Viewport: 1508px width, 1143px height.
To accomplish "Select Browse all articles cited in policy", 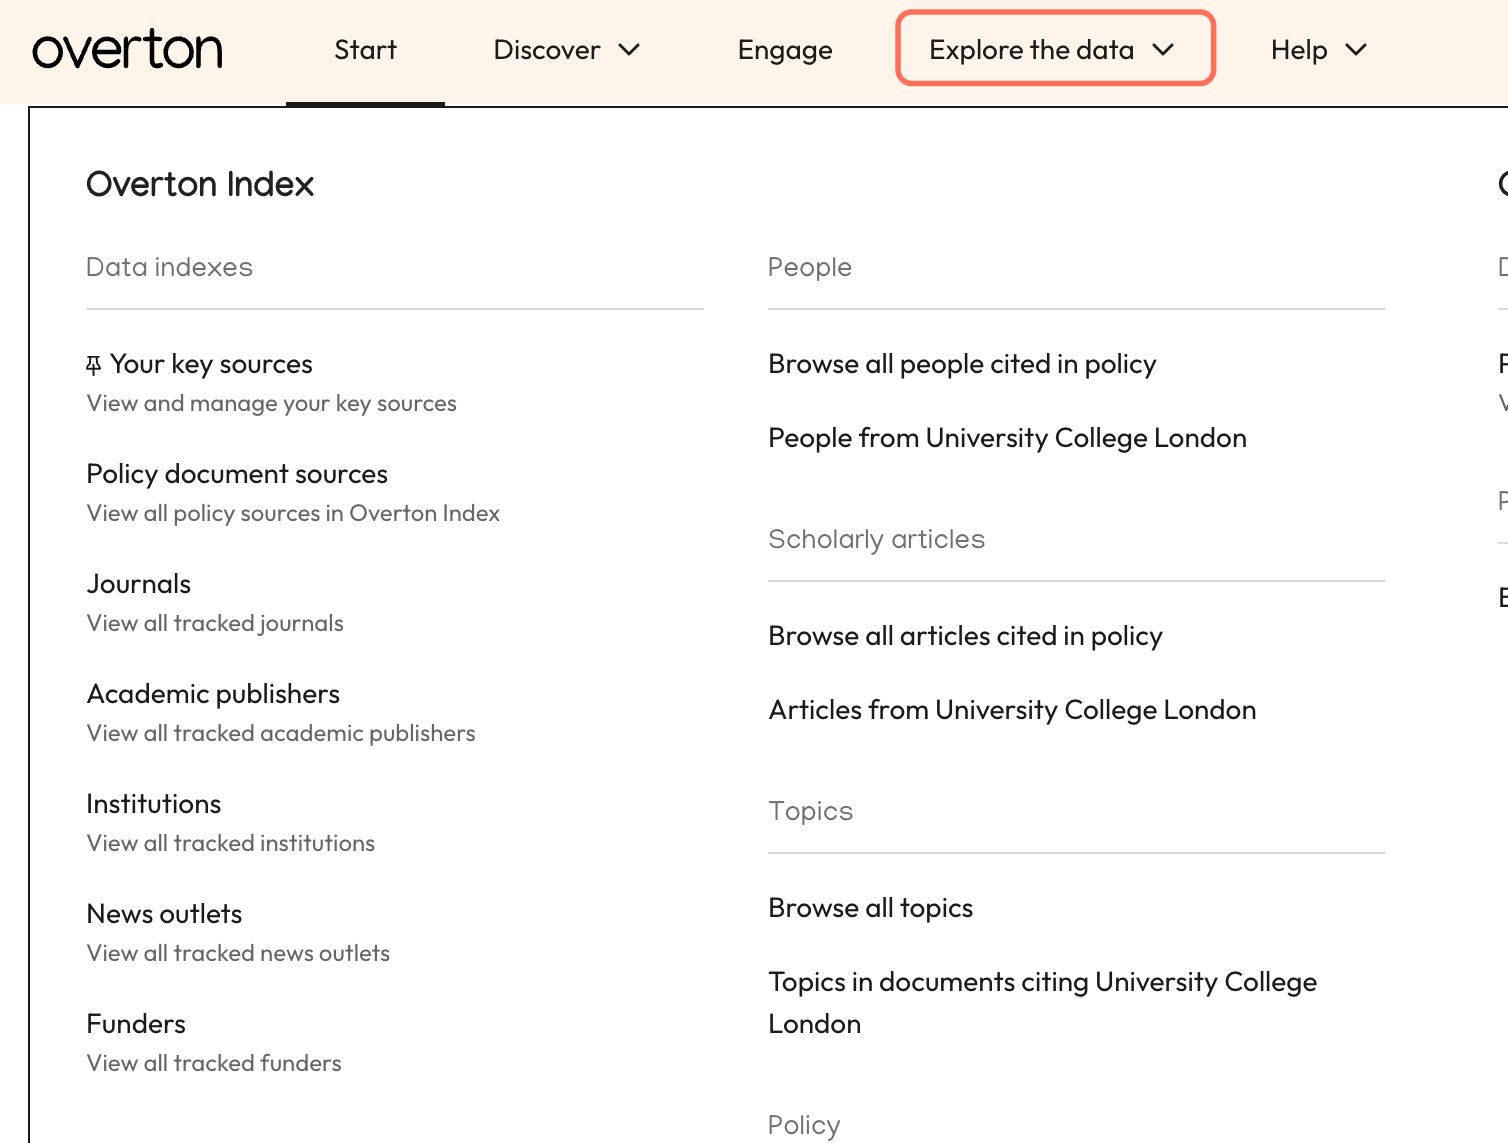I will pyautogui.click(x=965, y=636).
